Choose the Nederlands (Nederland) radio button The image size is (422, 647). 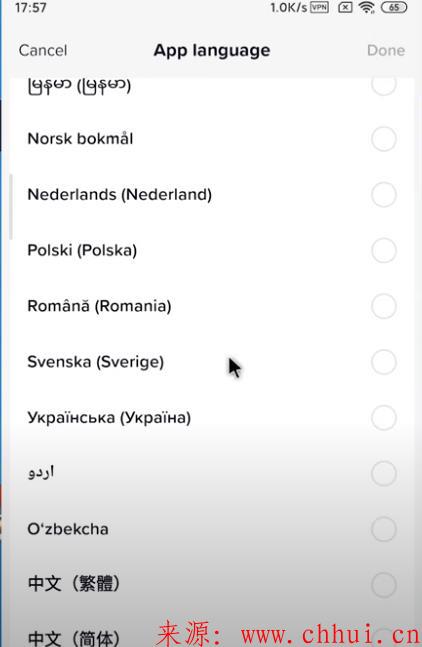(384, 195)
